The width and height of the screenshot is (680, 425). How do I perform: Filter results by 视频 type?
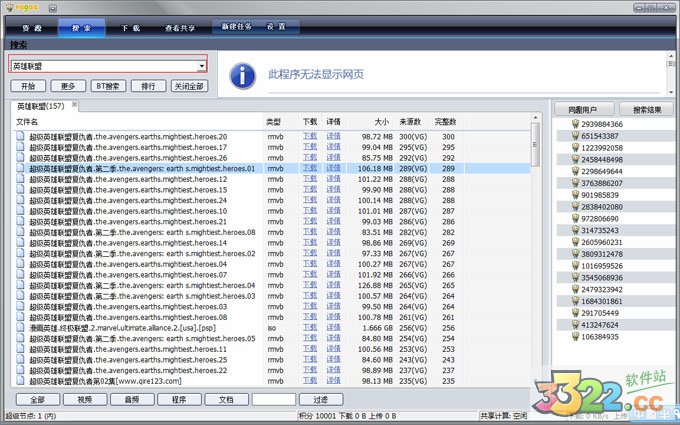(x=84, y=399)
